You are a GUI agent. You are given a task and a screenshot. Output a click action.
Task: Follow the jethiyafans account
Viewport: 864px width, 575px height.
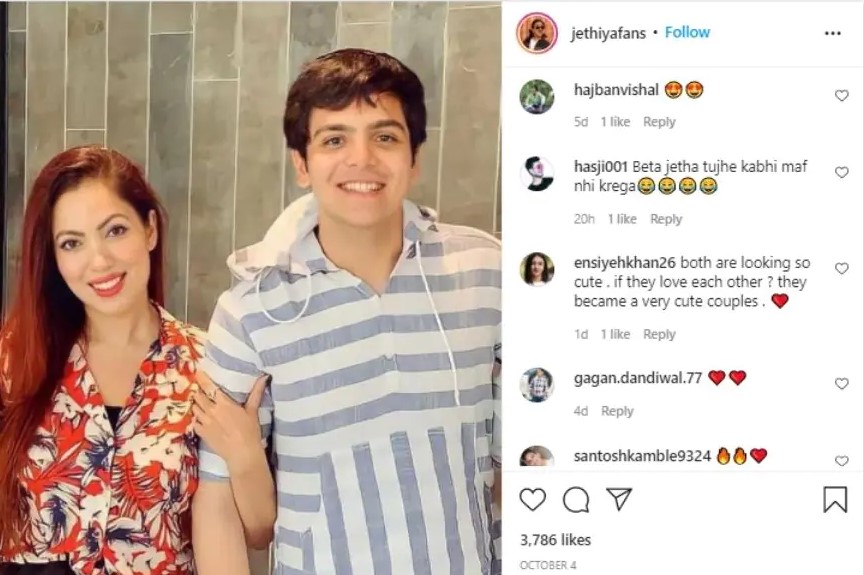(687, 32)
